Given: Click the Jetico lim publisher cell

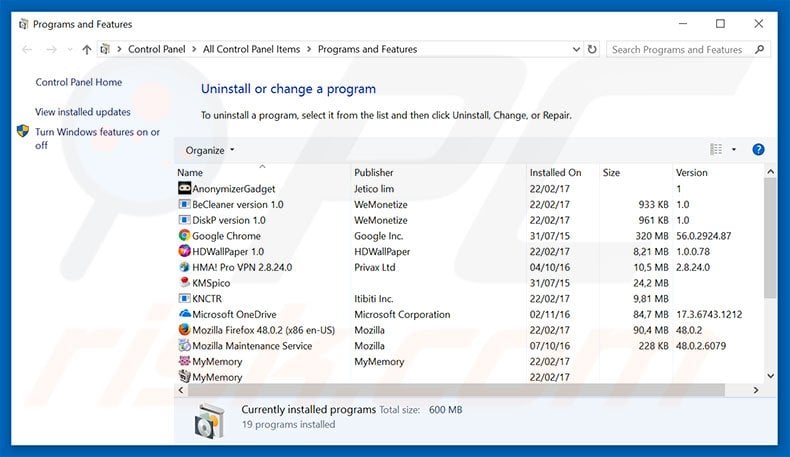Looking at the screenshot, I should (x=374, y=188).
